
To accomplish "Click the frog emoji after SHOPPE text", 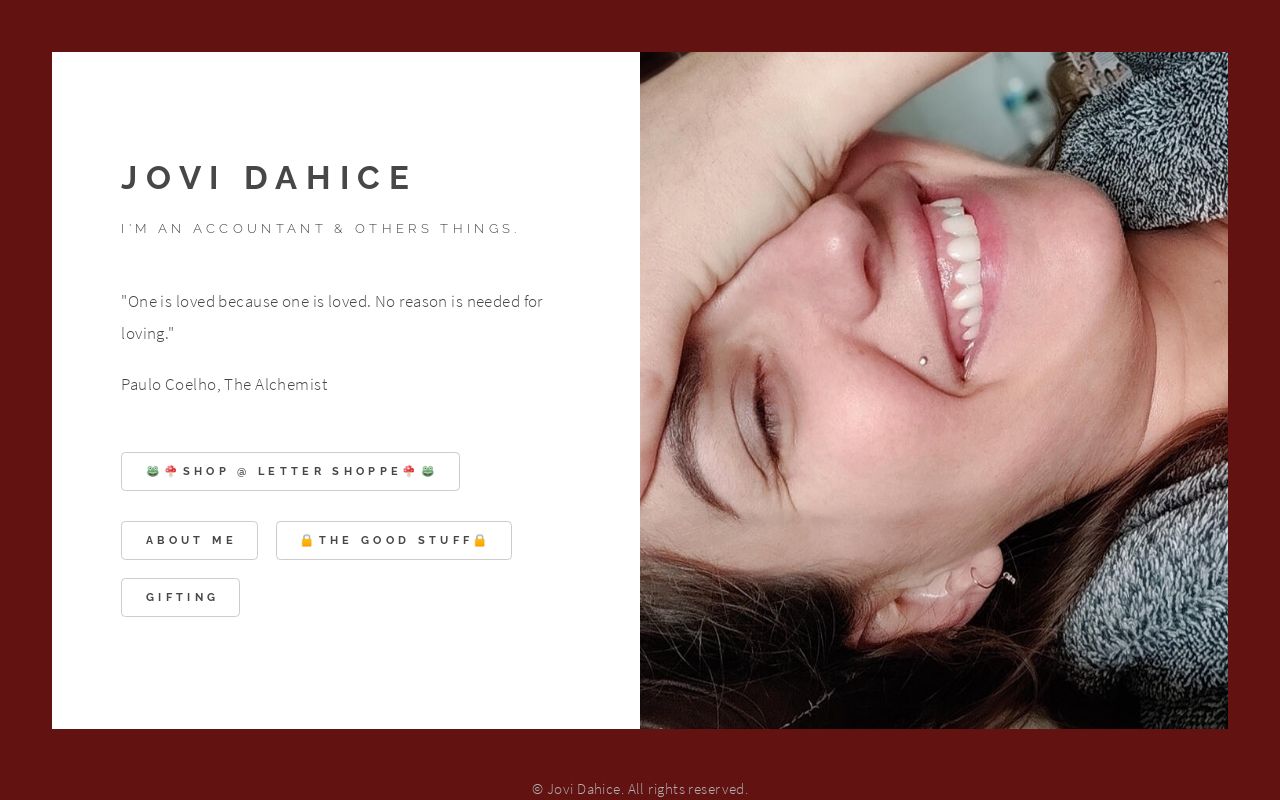I will tap(428, 471).
